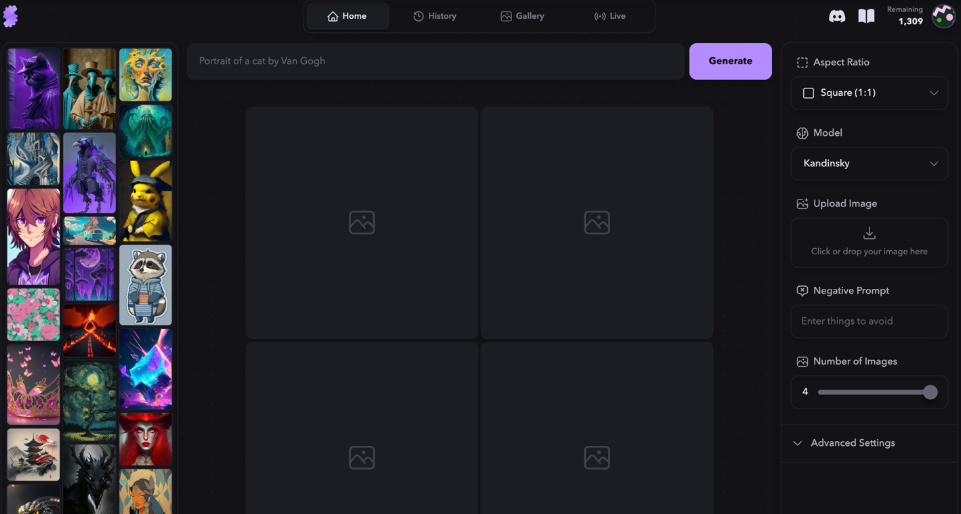Select the purple crow figure thumbnail

[89, 173]
